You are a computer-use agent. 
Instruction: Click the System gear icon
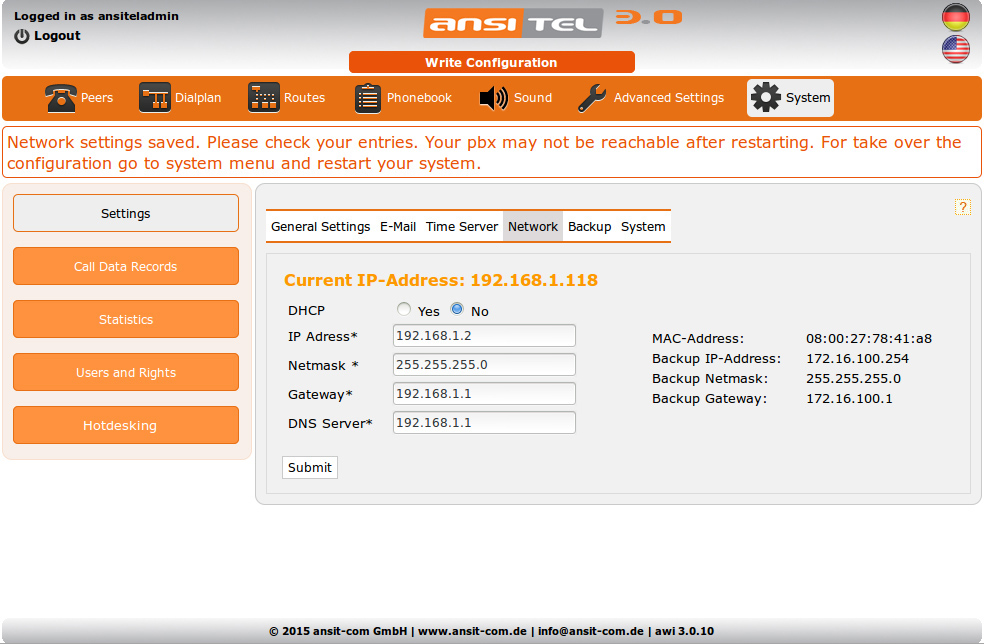tap(766, 98)
